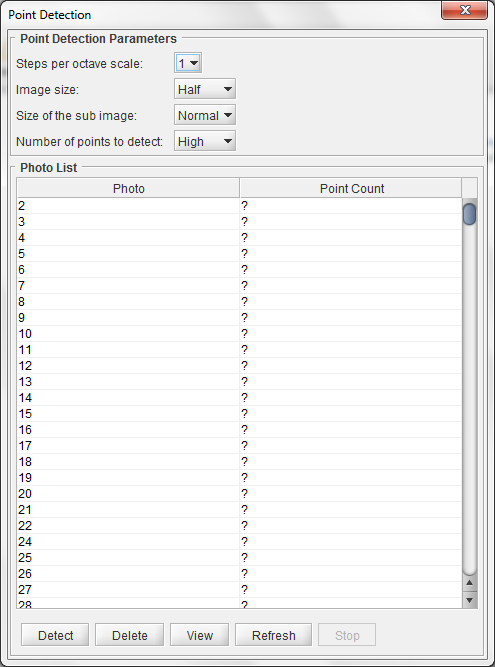Click the View button
The height and width of the screenshot is (667, 495).
tap(199, 635)
